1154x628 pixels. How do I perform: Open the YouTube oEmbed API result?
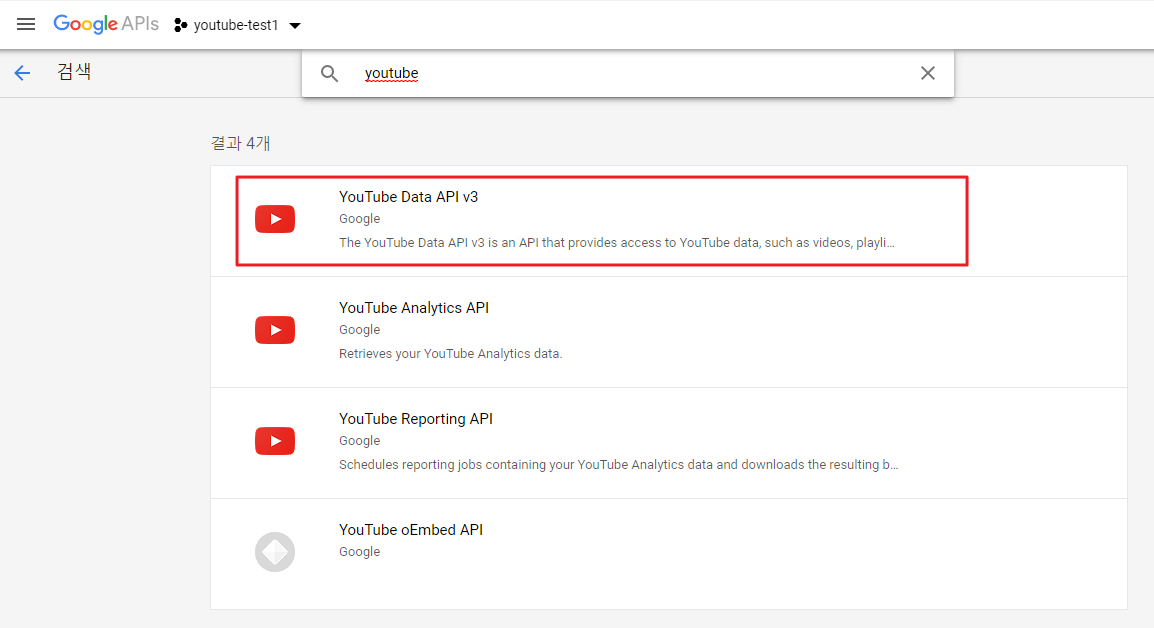(x=668, y=554)
